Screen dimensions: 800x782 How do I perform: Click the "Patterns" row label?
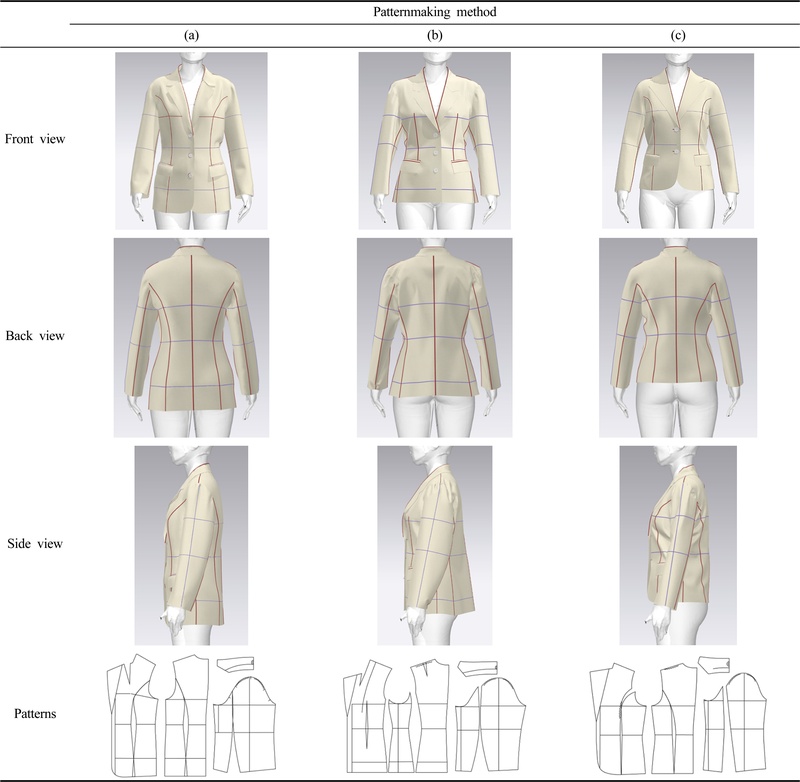click(35, 714)
